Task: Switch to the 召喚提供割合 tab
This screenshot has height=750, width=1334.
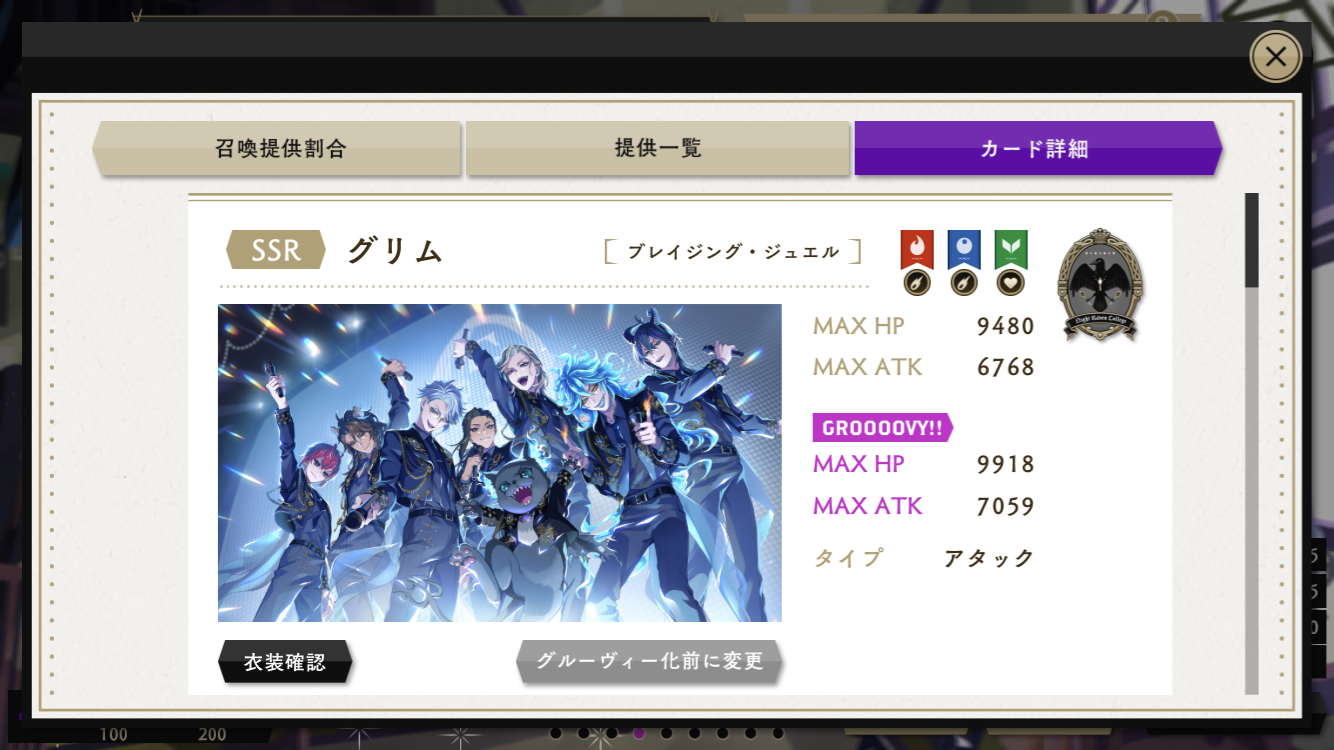Action: pos(278,149)
